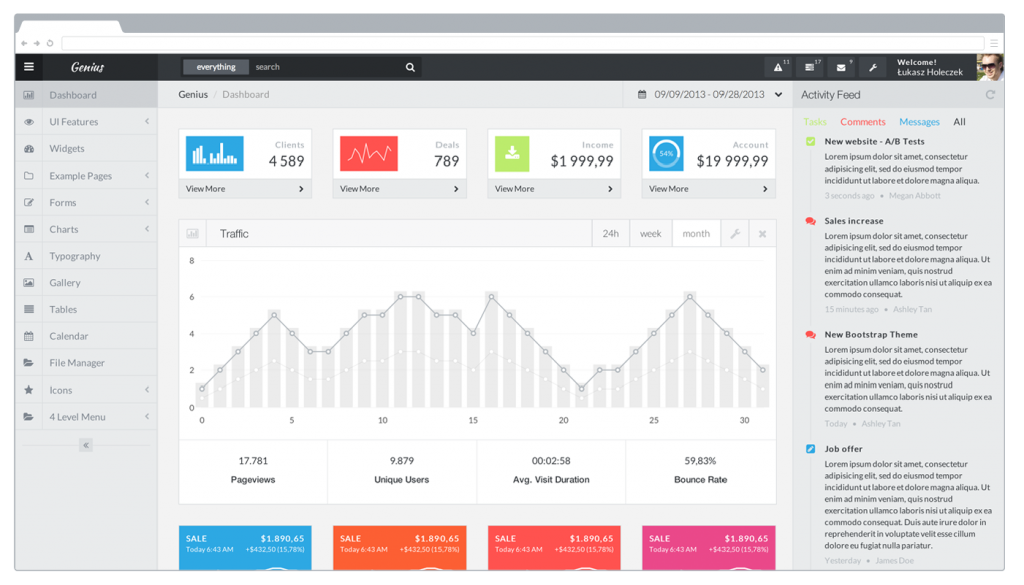Viewport: 1024px width, 585px height.
Task: Click the search magnifier icon
Action: pyautogui.click(x=410, y=67)
